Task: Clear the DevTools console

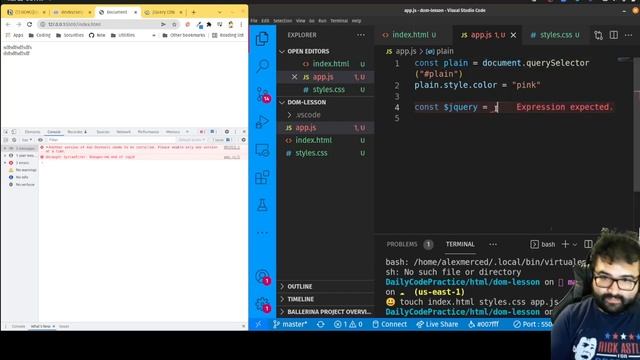Action: click(x=14, y=140)
